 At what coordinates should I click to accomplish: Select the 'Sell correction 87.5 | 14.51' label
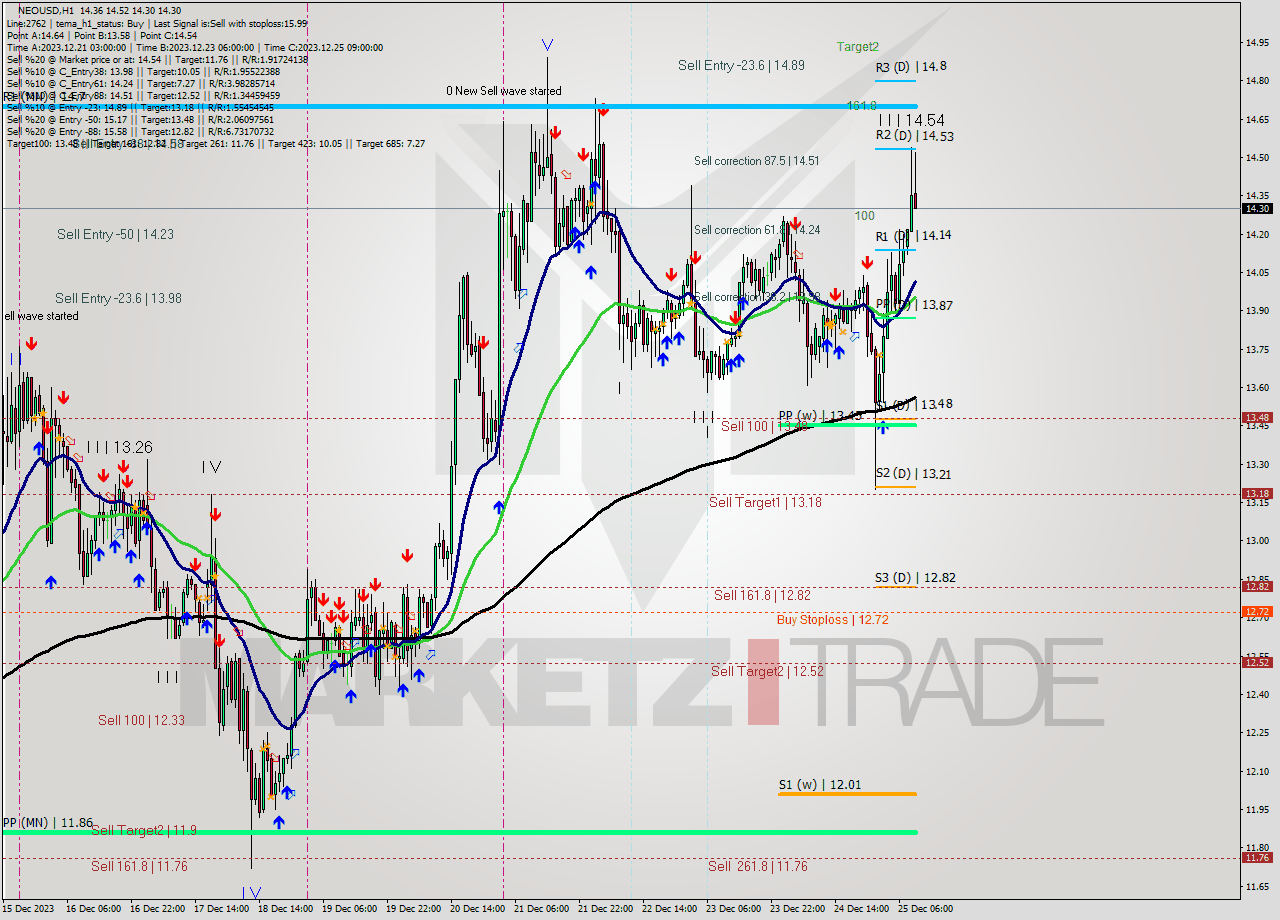tap(757, 161)
